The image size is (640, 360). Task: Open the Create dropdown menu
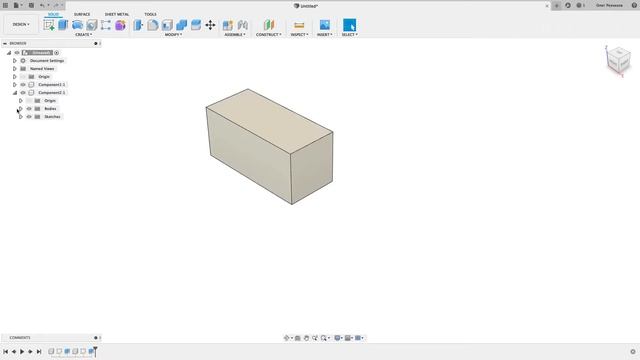pyautogui.click(x=83, y=35)
